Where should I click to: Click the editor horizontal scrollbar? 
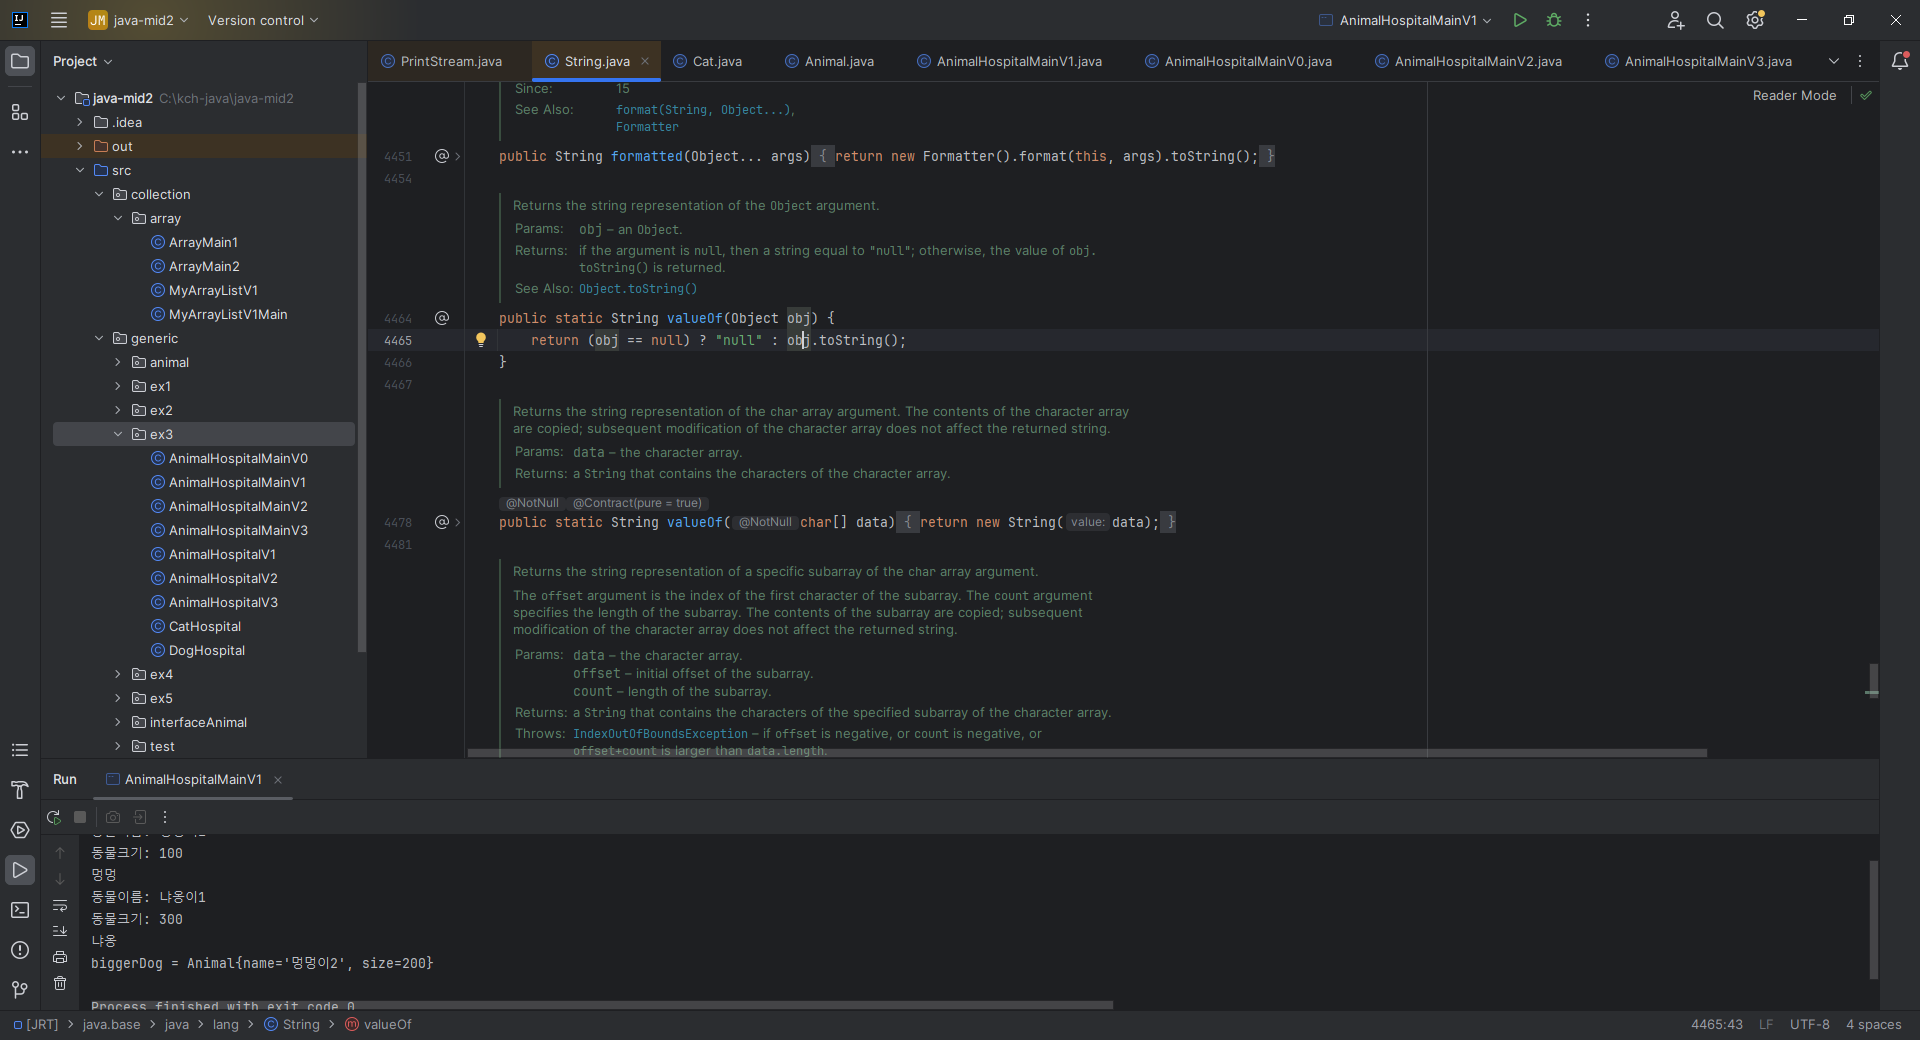pos(1087,753)
